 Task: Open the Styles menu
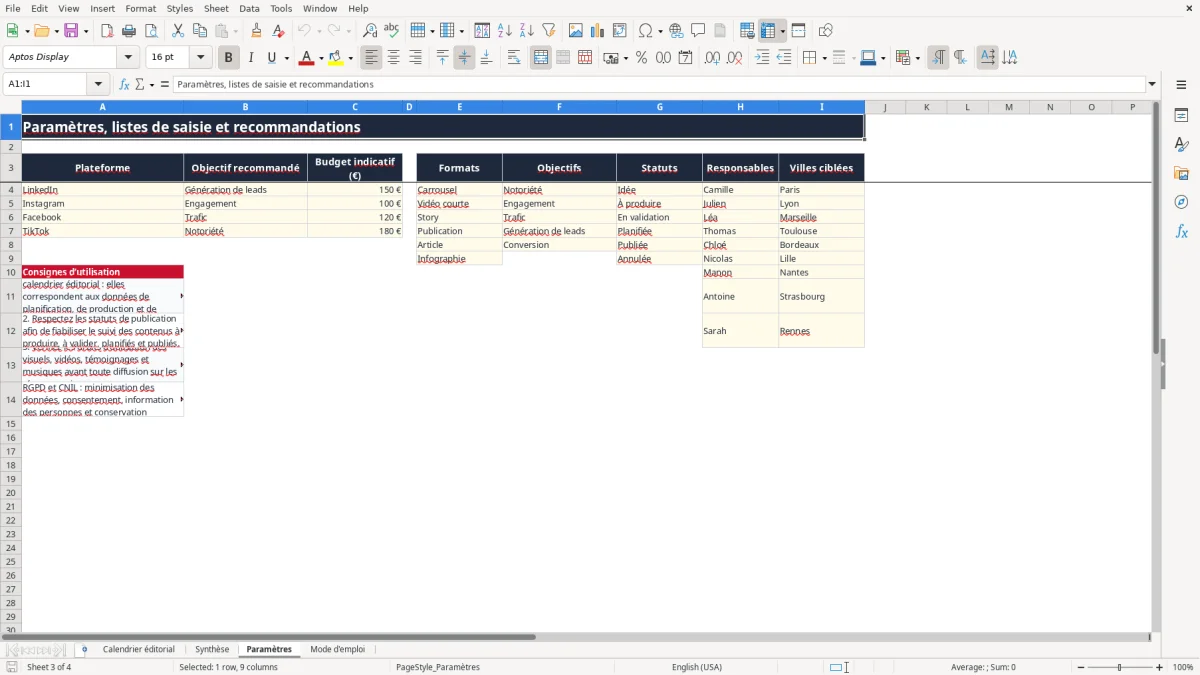pyautogui.click(x=180, y=8)
